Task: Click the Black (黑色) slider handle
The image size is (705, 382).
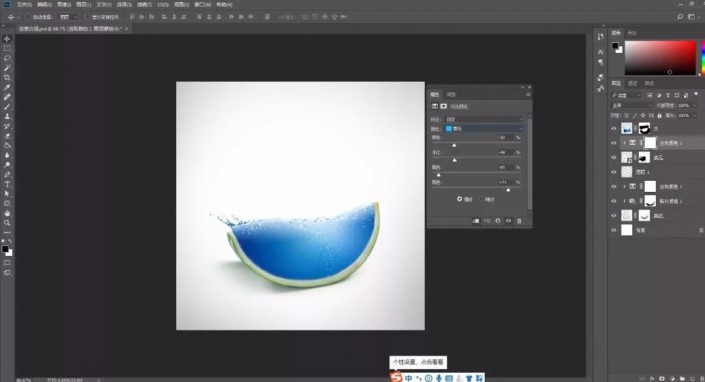Action: pos(508,190)
